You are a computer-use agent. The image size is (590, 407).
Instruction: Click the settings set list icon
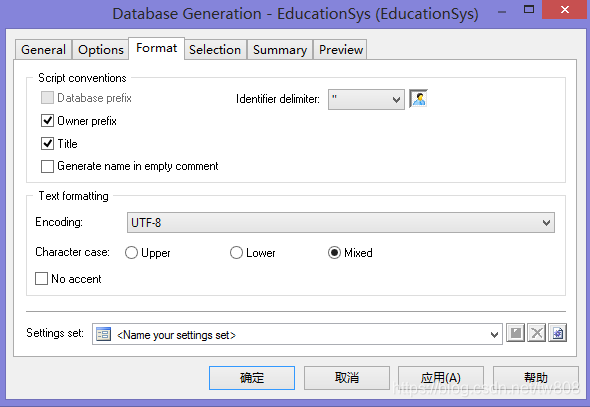point(103,334)
